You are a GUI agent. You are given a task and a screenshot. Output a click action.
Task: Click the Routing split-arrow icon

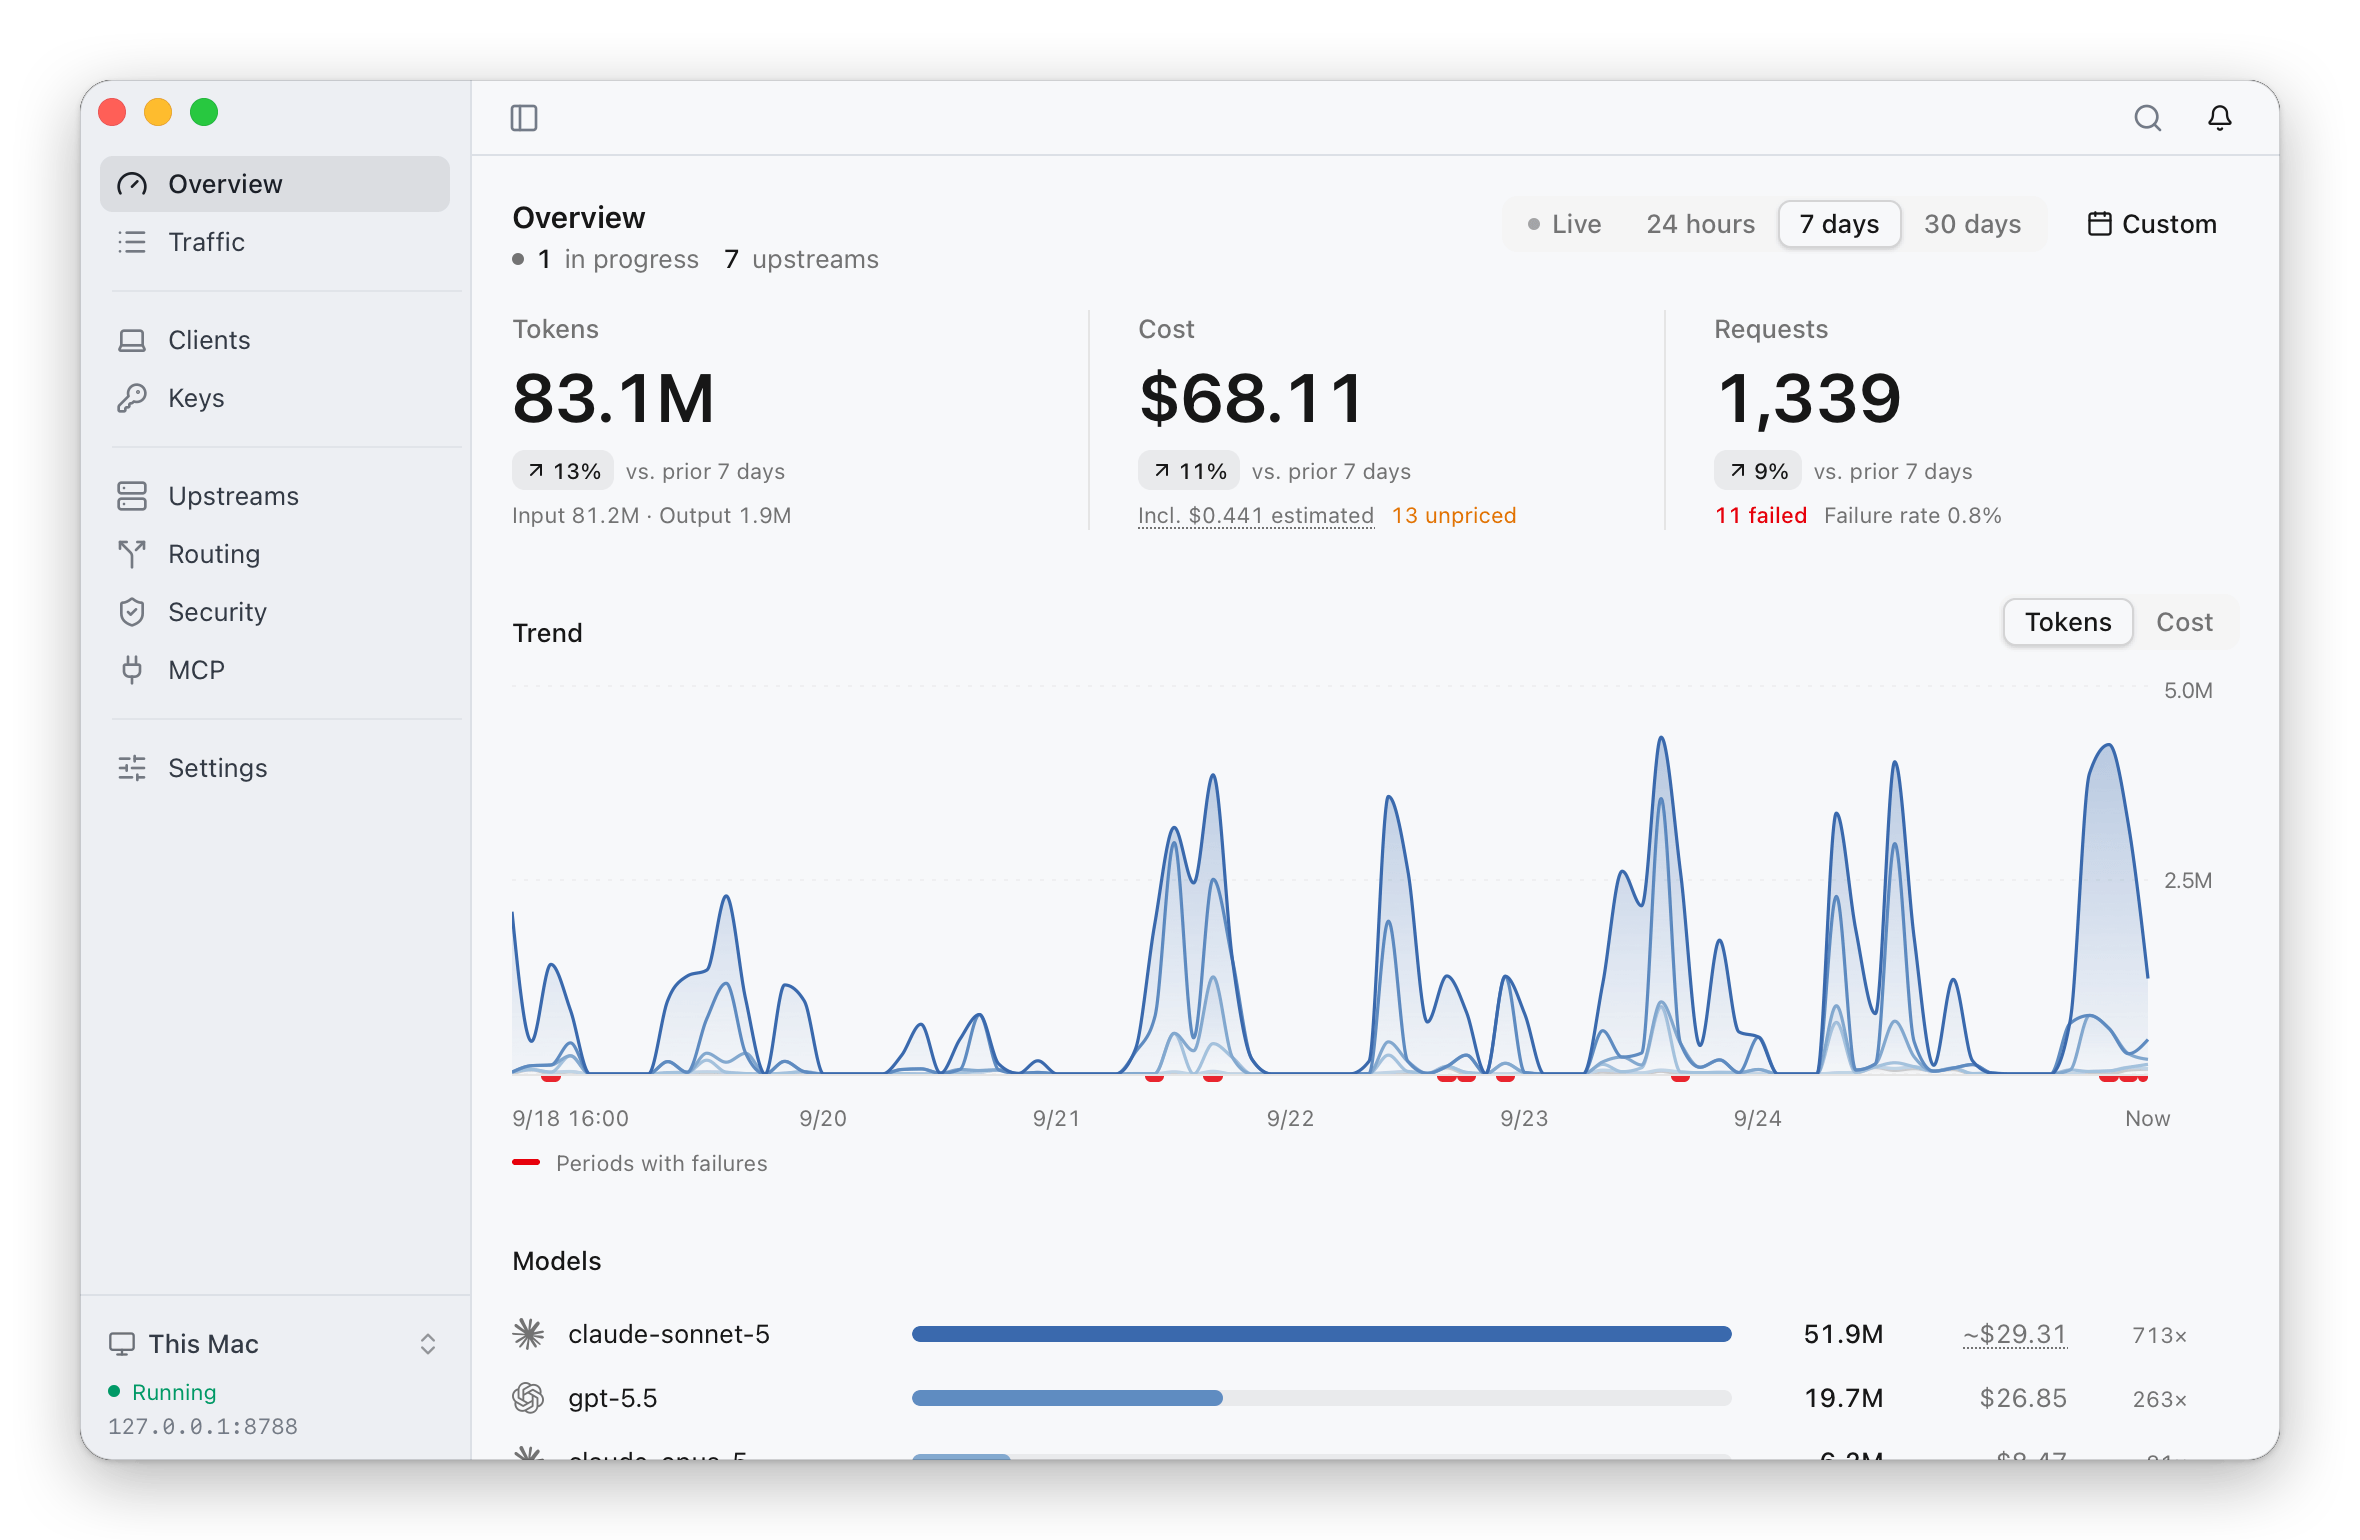[132, 554]
